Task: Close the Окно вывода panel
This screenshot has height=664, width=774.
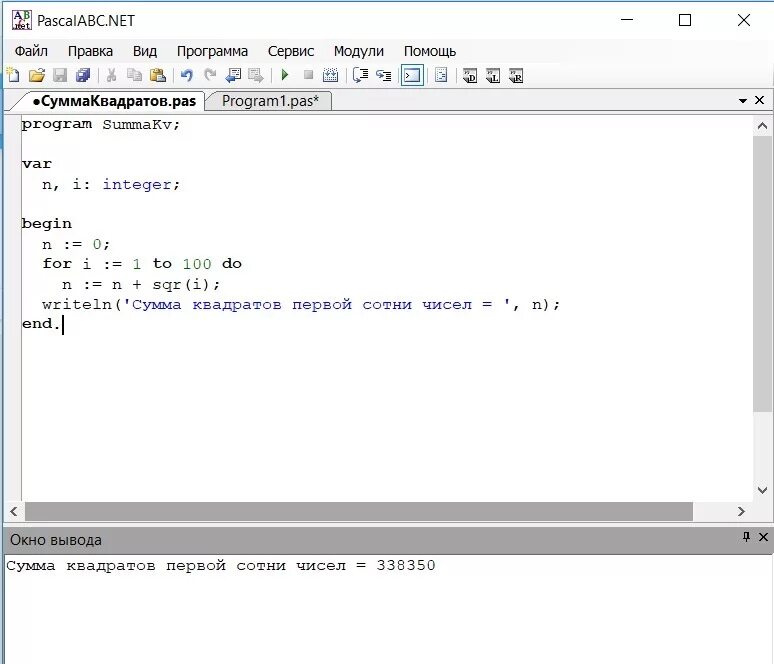Action: click(x=763, y=537)
